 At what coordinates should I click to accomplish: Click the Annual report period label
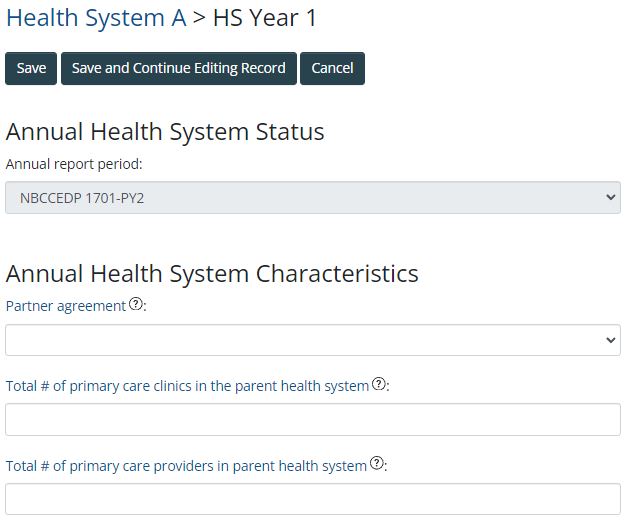click(74, 163)
